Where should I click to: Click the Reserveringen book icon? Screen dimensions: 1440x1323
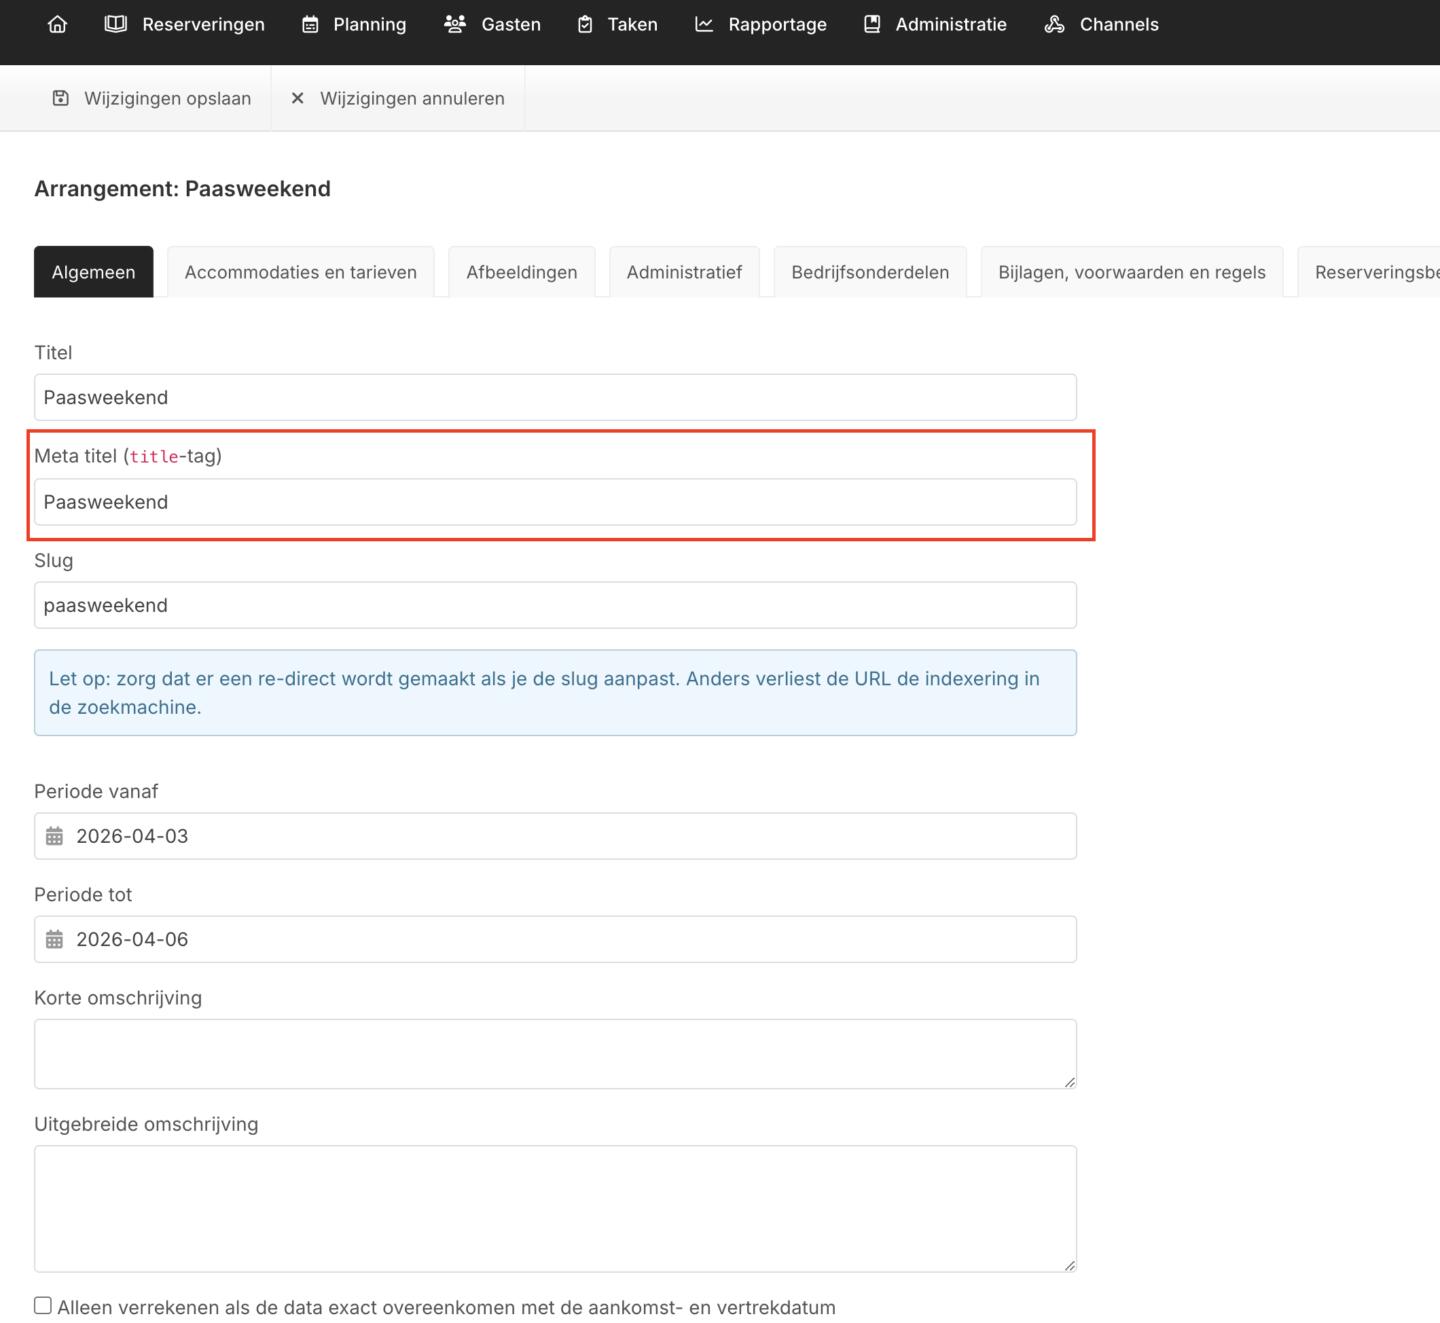click(116, 24)
